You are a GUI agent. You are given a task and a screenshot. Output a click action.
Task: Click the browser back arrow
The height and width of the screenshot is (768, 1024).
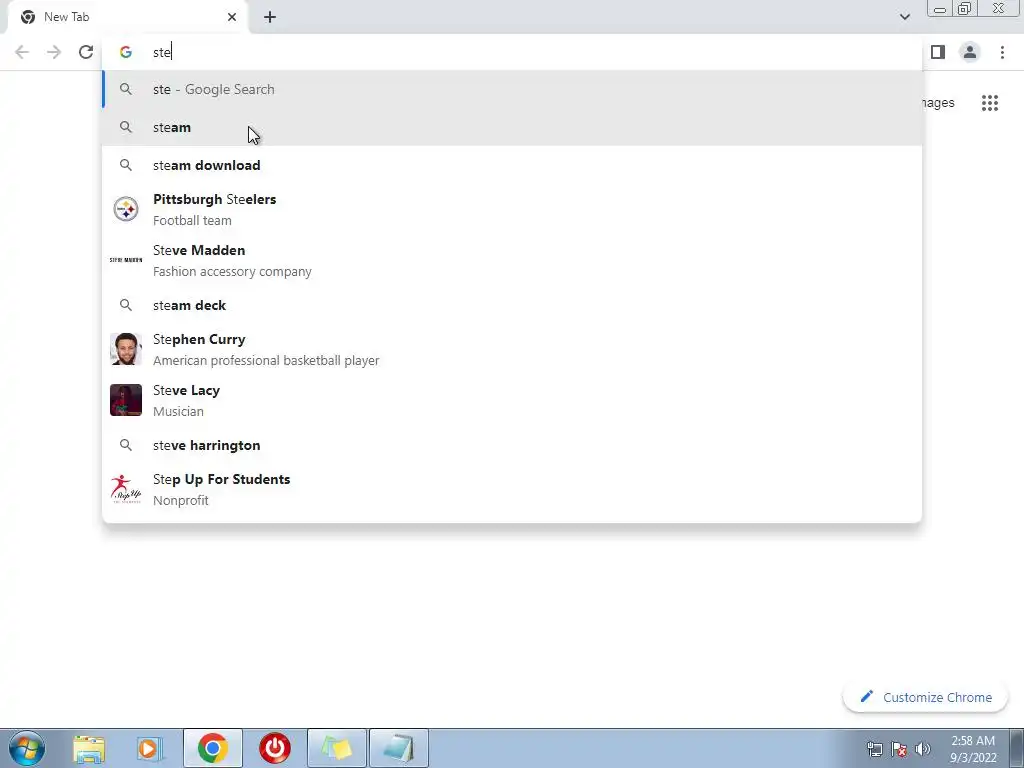[22, 52]
